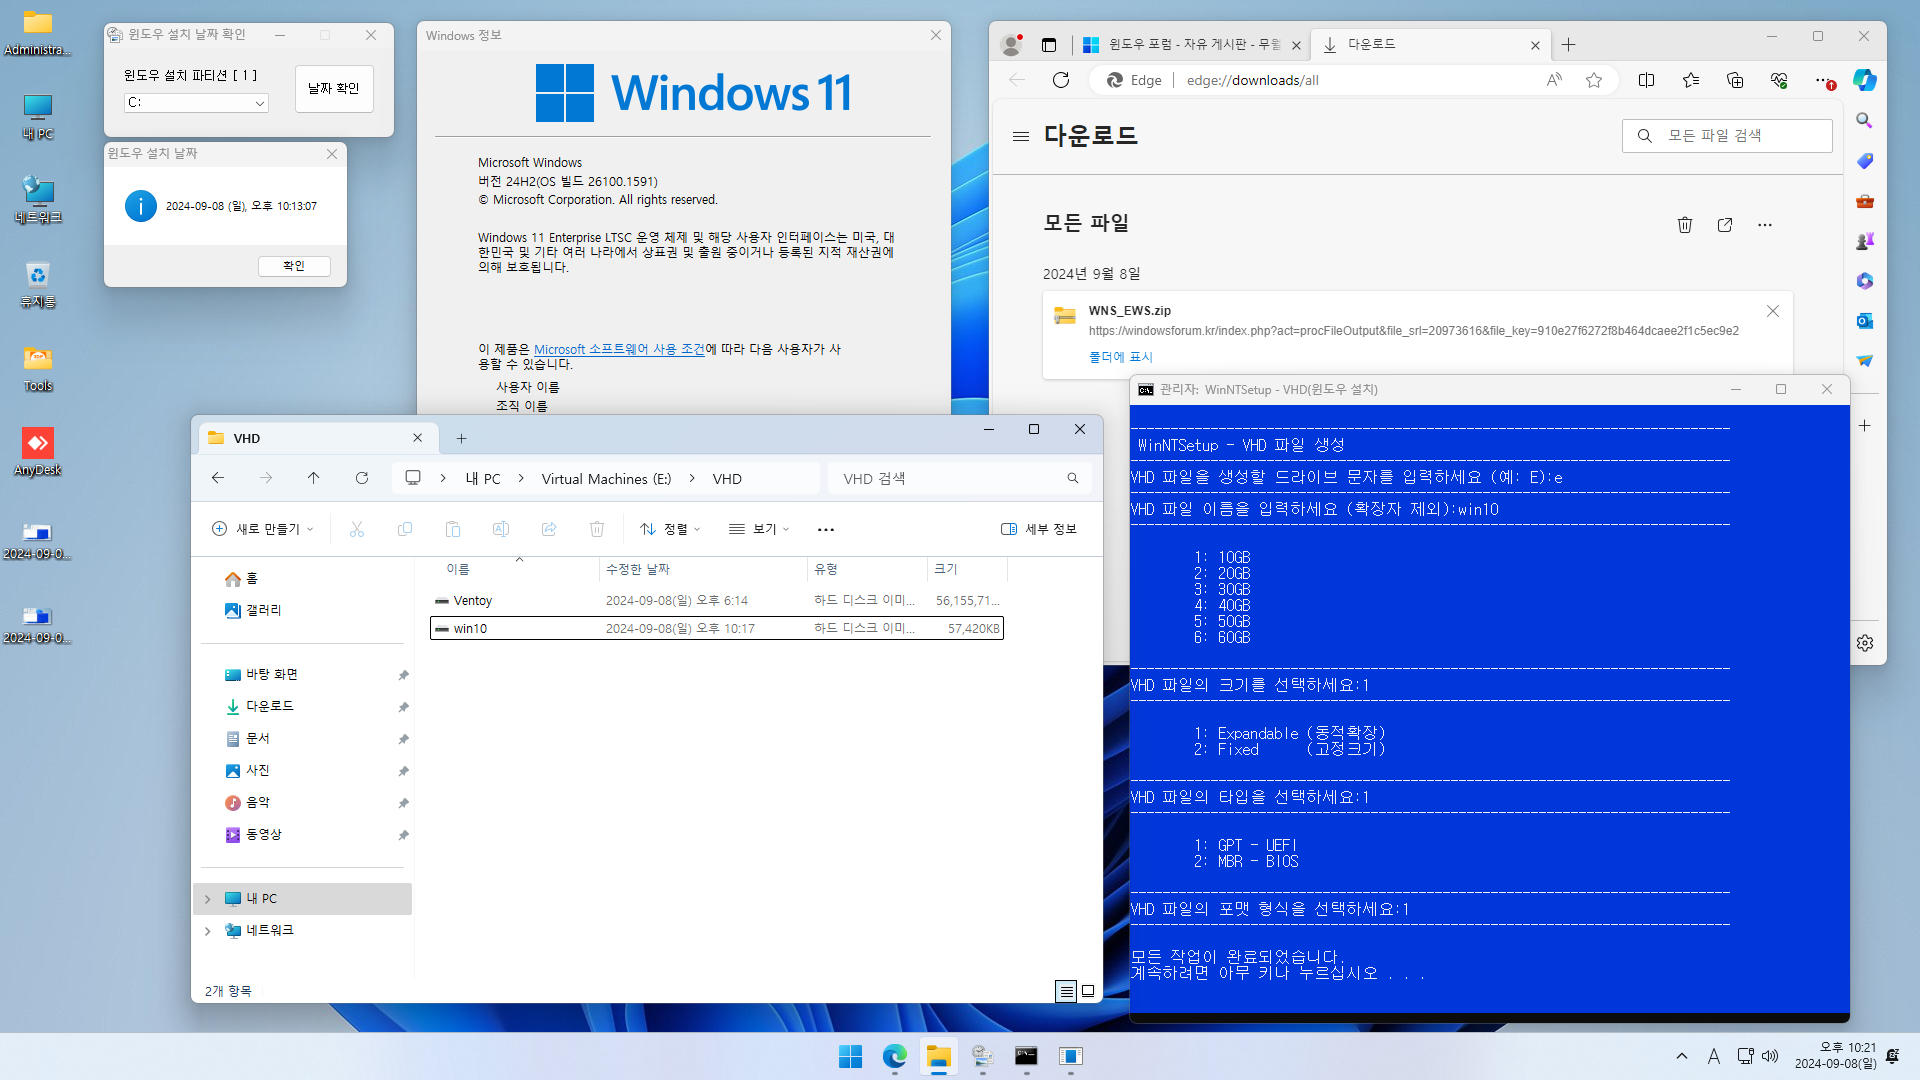1920x1080 pixels.
Task: Click Show in folder link for WNS_EWS.zip
Action: pyautogui.click(x=1120, y=357)
